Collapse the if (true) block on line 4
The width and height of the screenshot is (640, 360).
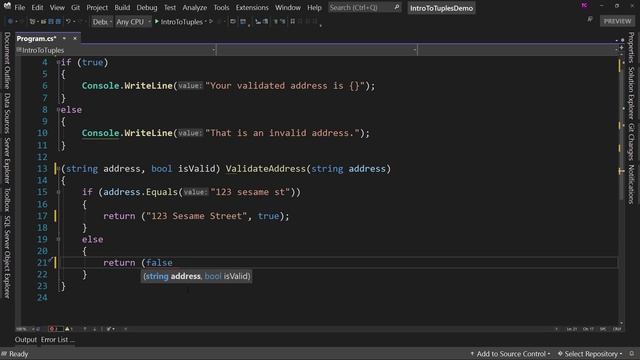click(58, 62)
